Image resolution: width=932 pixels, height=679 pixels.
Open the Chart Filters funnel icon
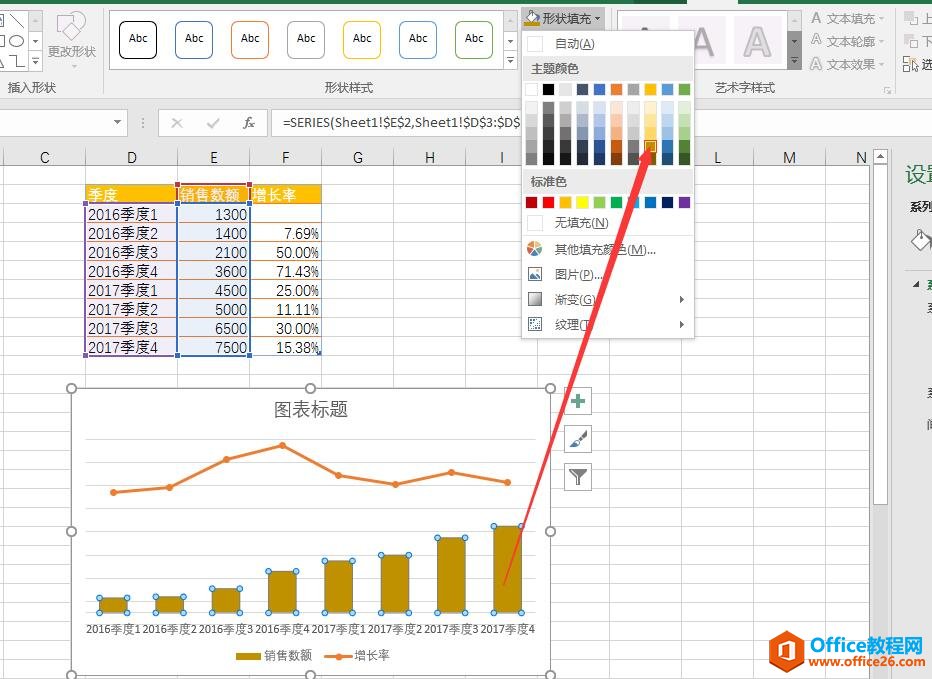click(577, 477)
